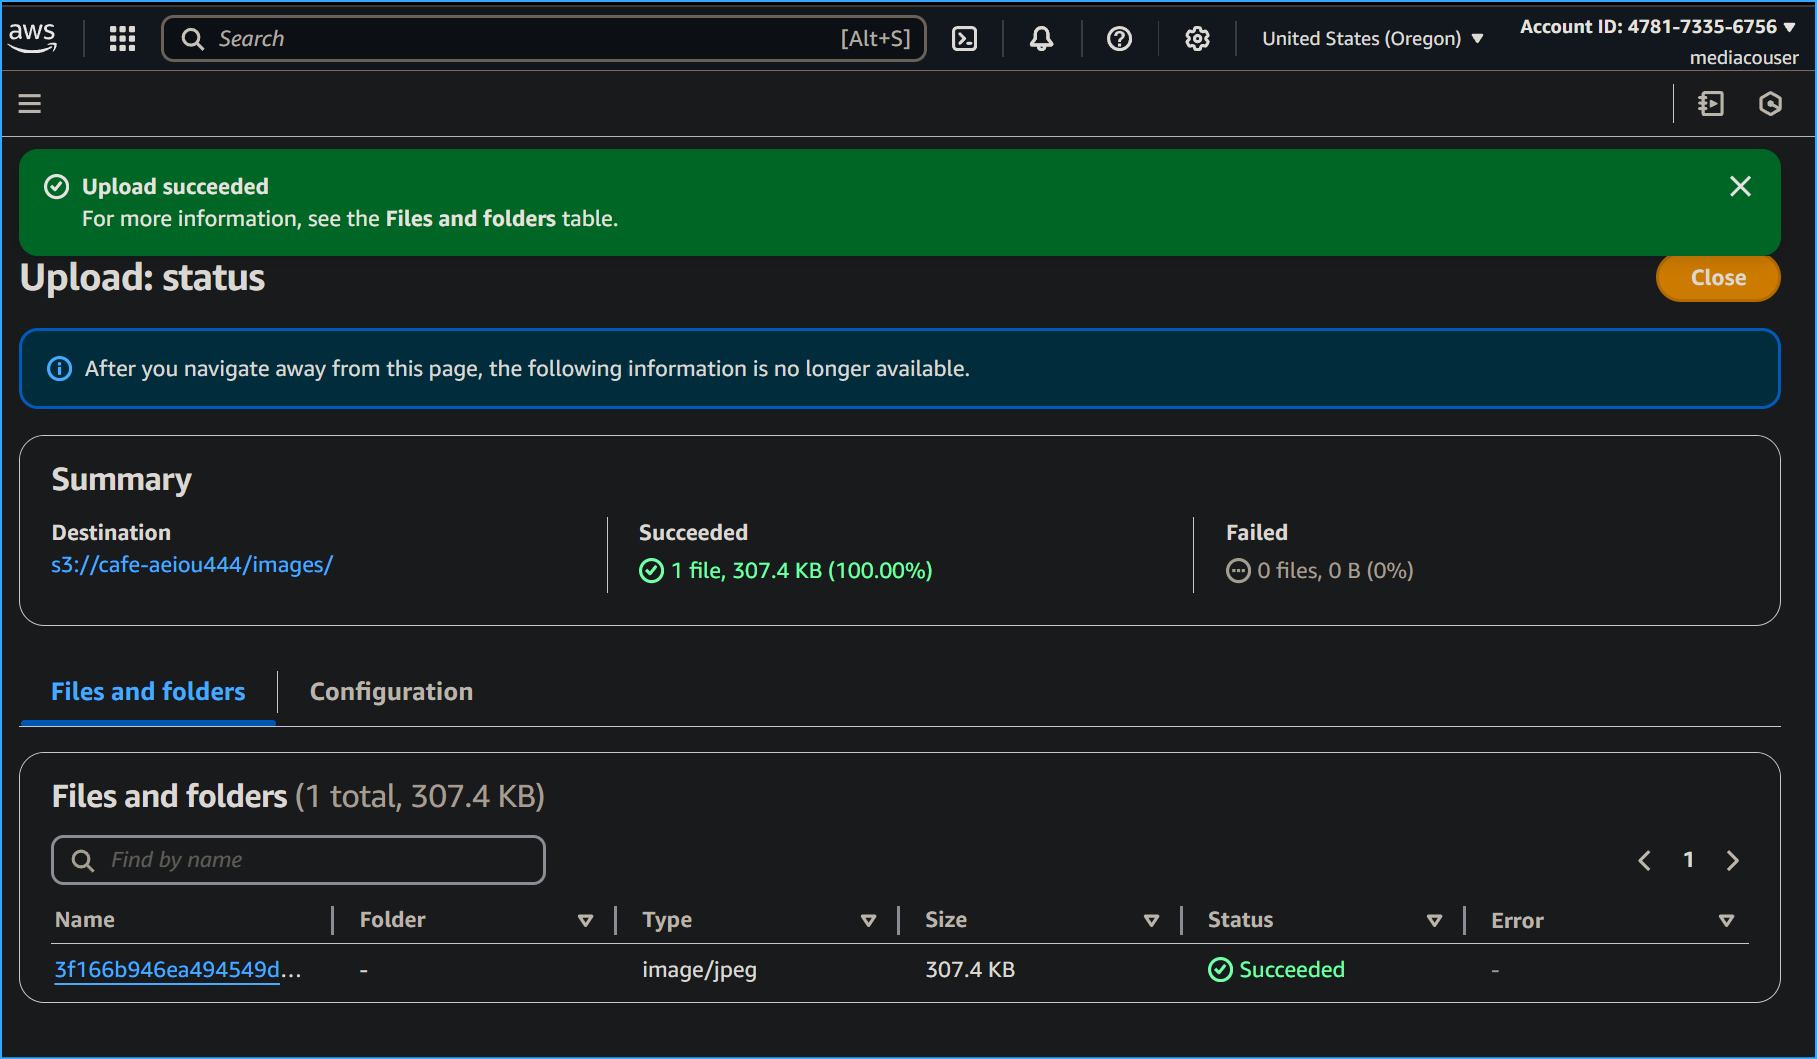Expand the hamburger side navigation menu
This screenshot has width=1817, height=1059.
coord(30,103)
